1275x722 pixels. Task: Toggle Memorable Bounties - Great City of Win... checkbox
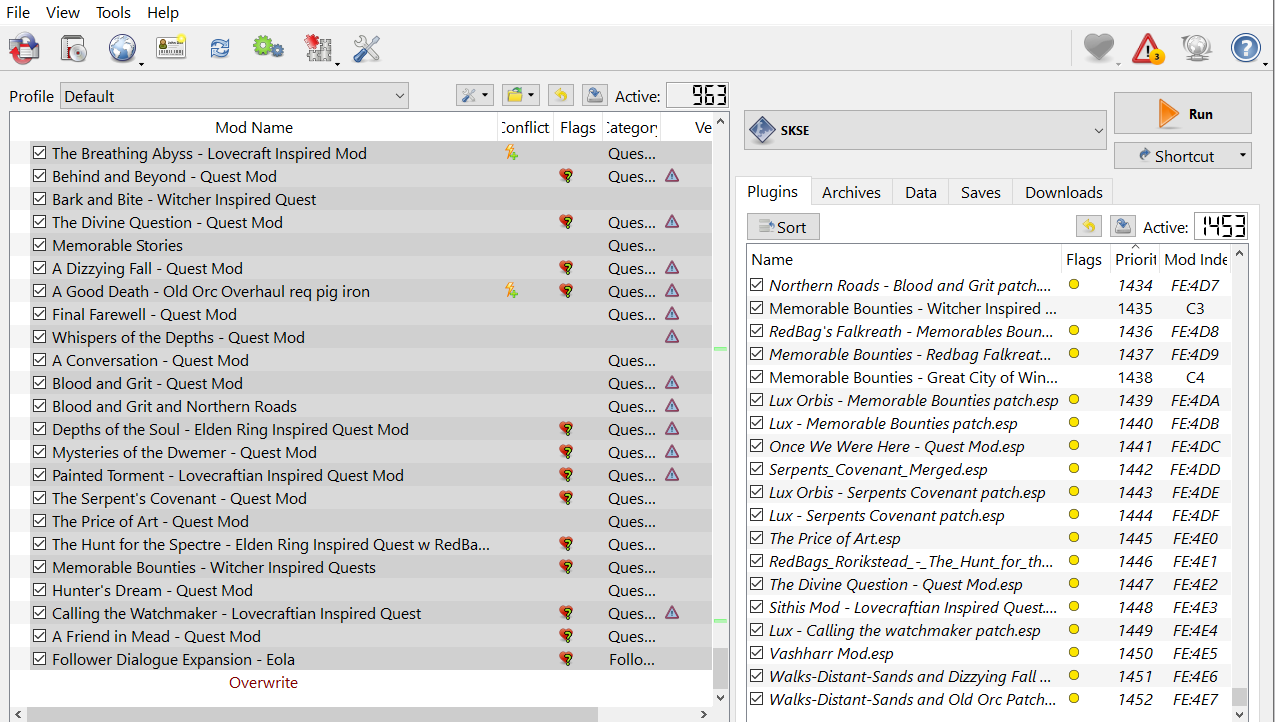point(757,377)
